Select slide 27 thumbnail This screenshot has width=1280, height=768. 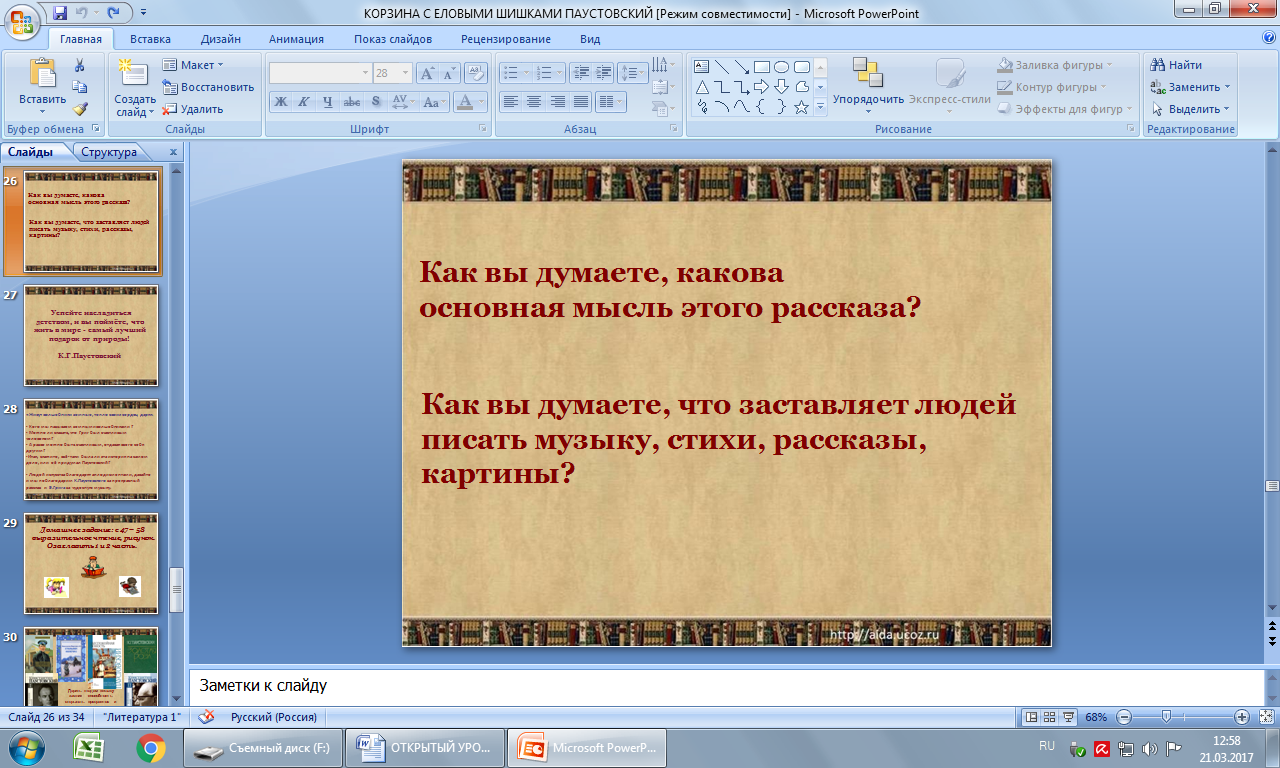91,336
